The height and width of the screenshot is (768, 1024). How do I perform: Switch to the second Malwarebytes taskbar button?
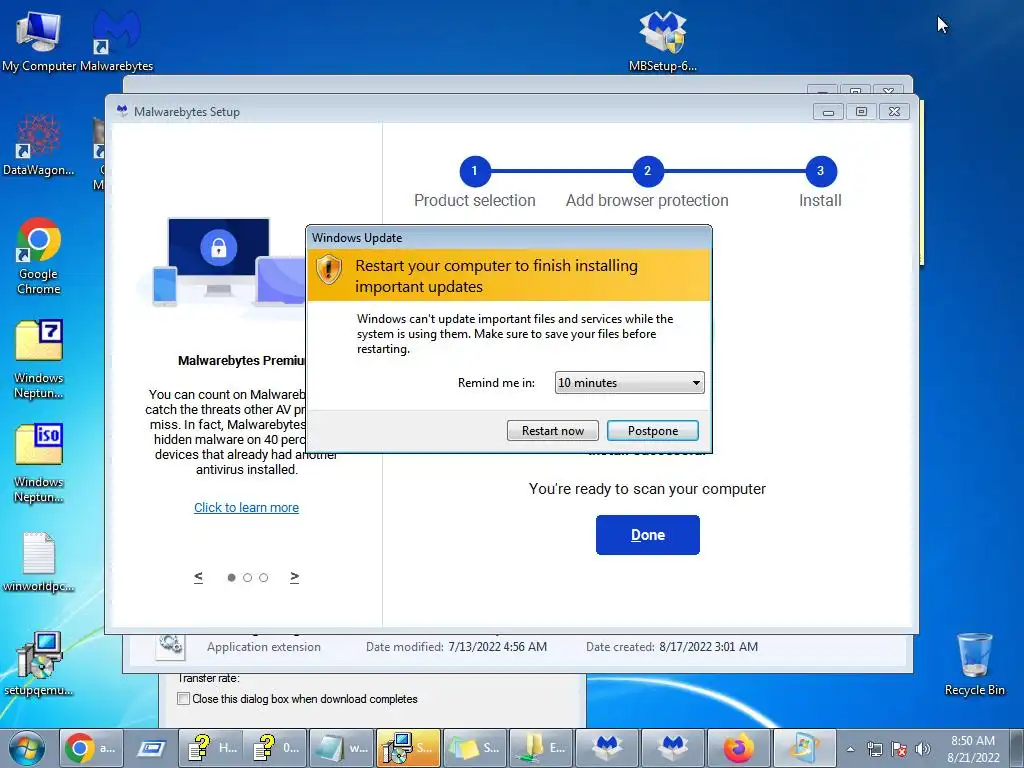pos(673,748)
